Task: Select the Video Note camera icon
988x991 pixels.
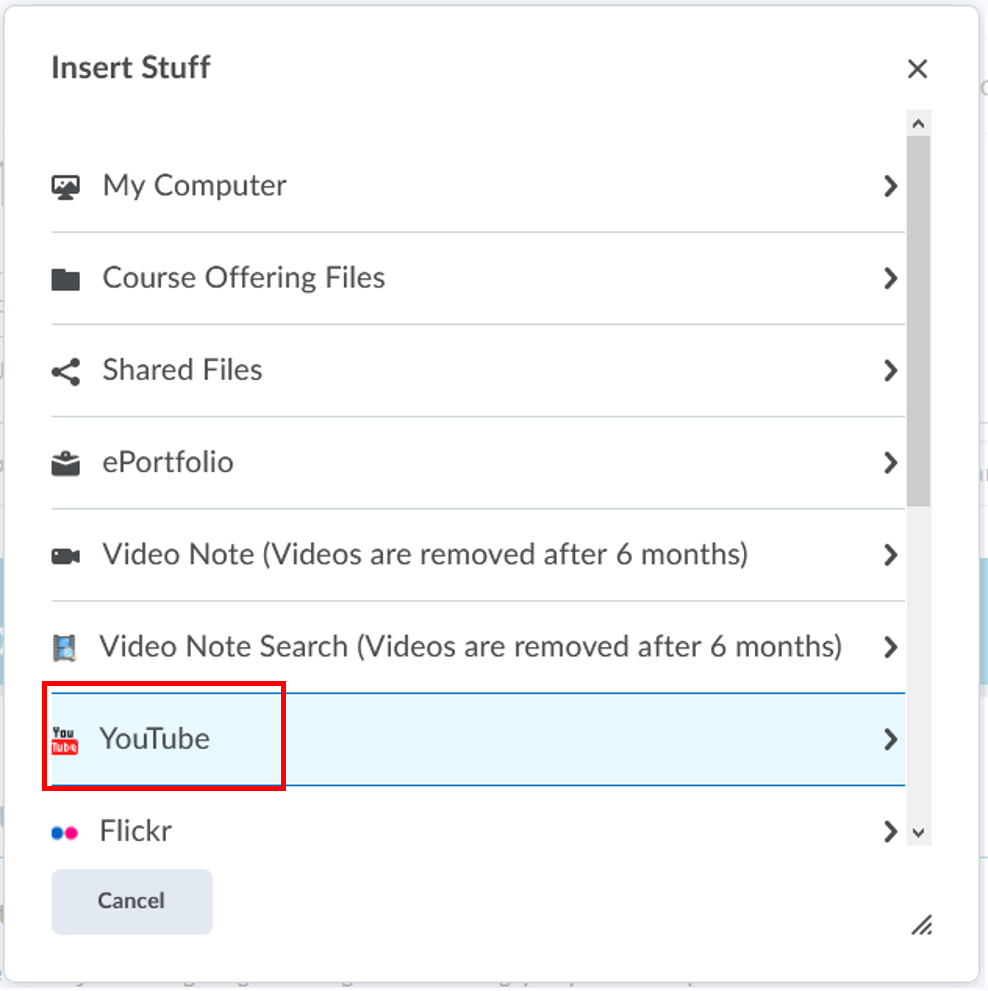Action: point(64,554)
